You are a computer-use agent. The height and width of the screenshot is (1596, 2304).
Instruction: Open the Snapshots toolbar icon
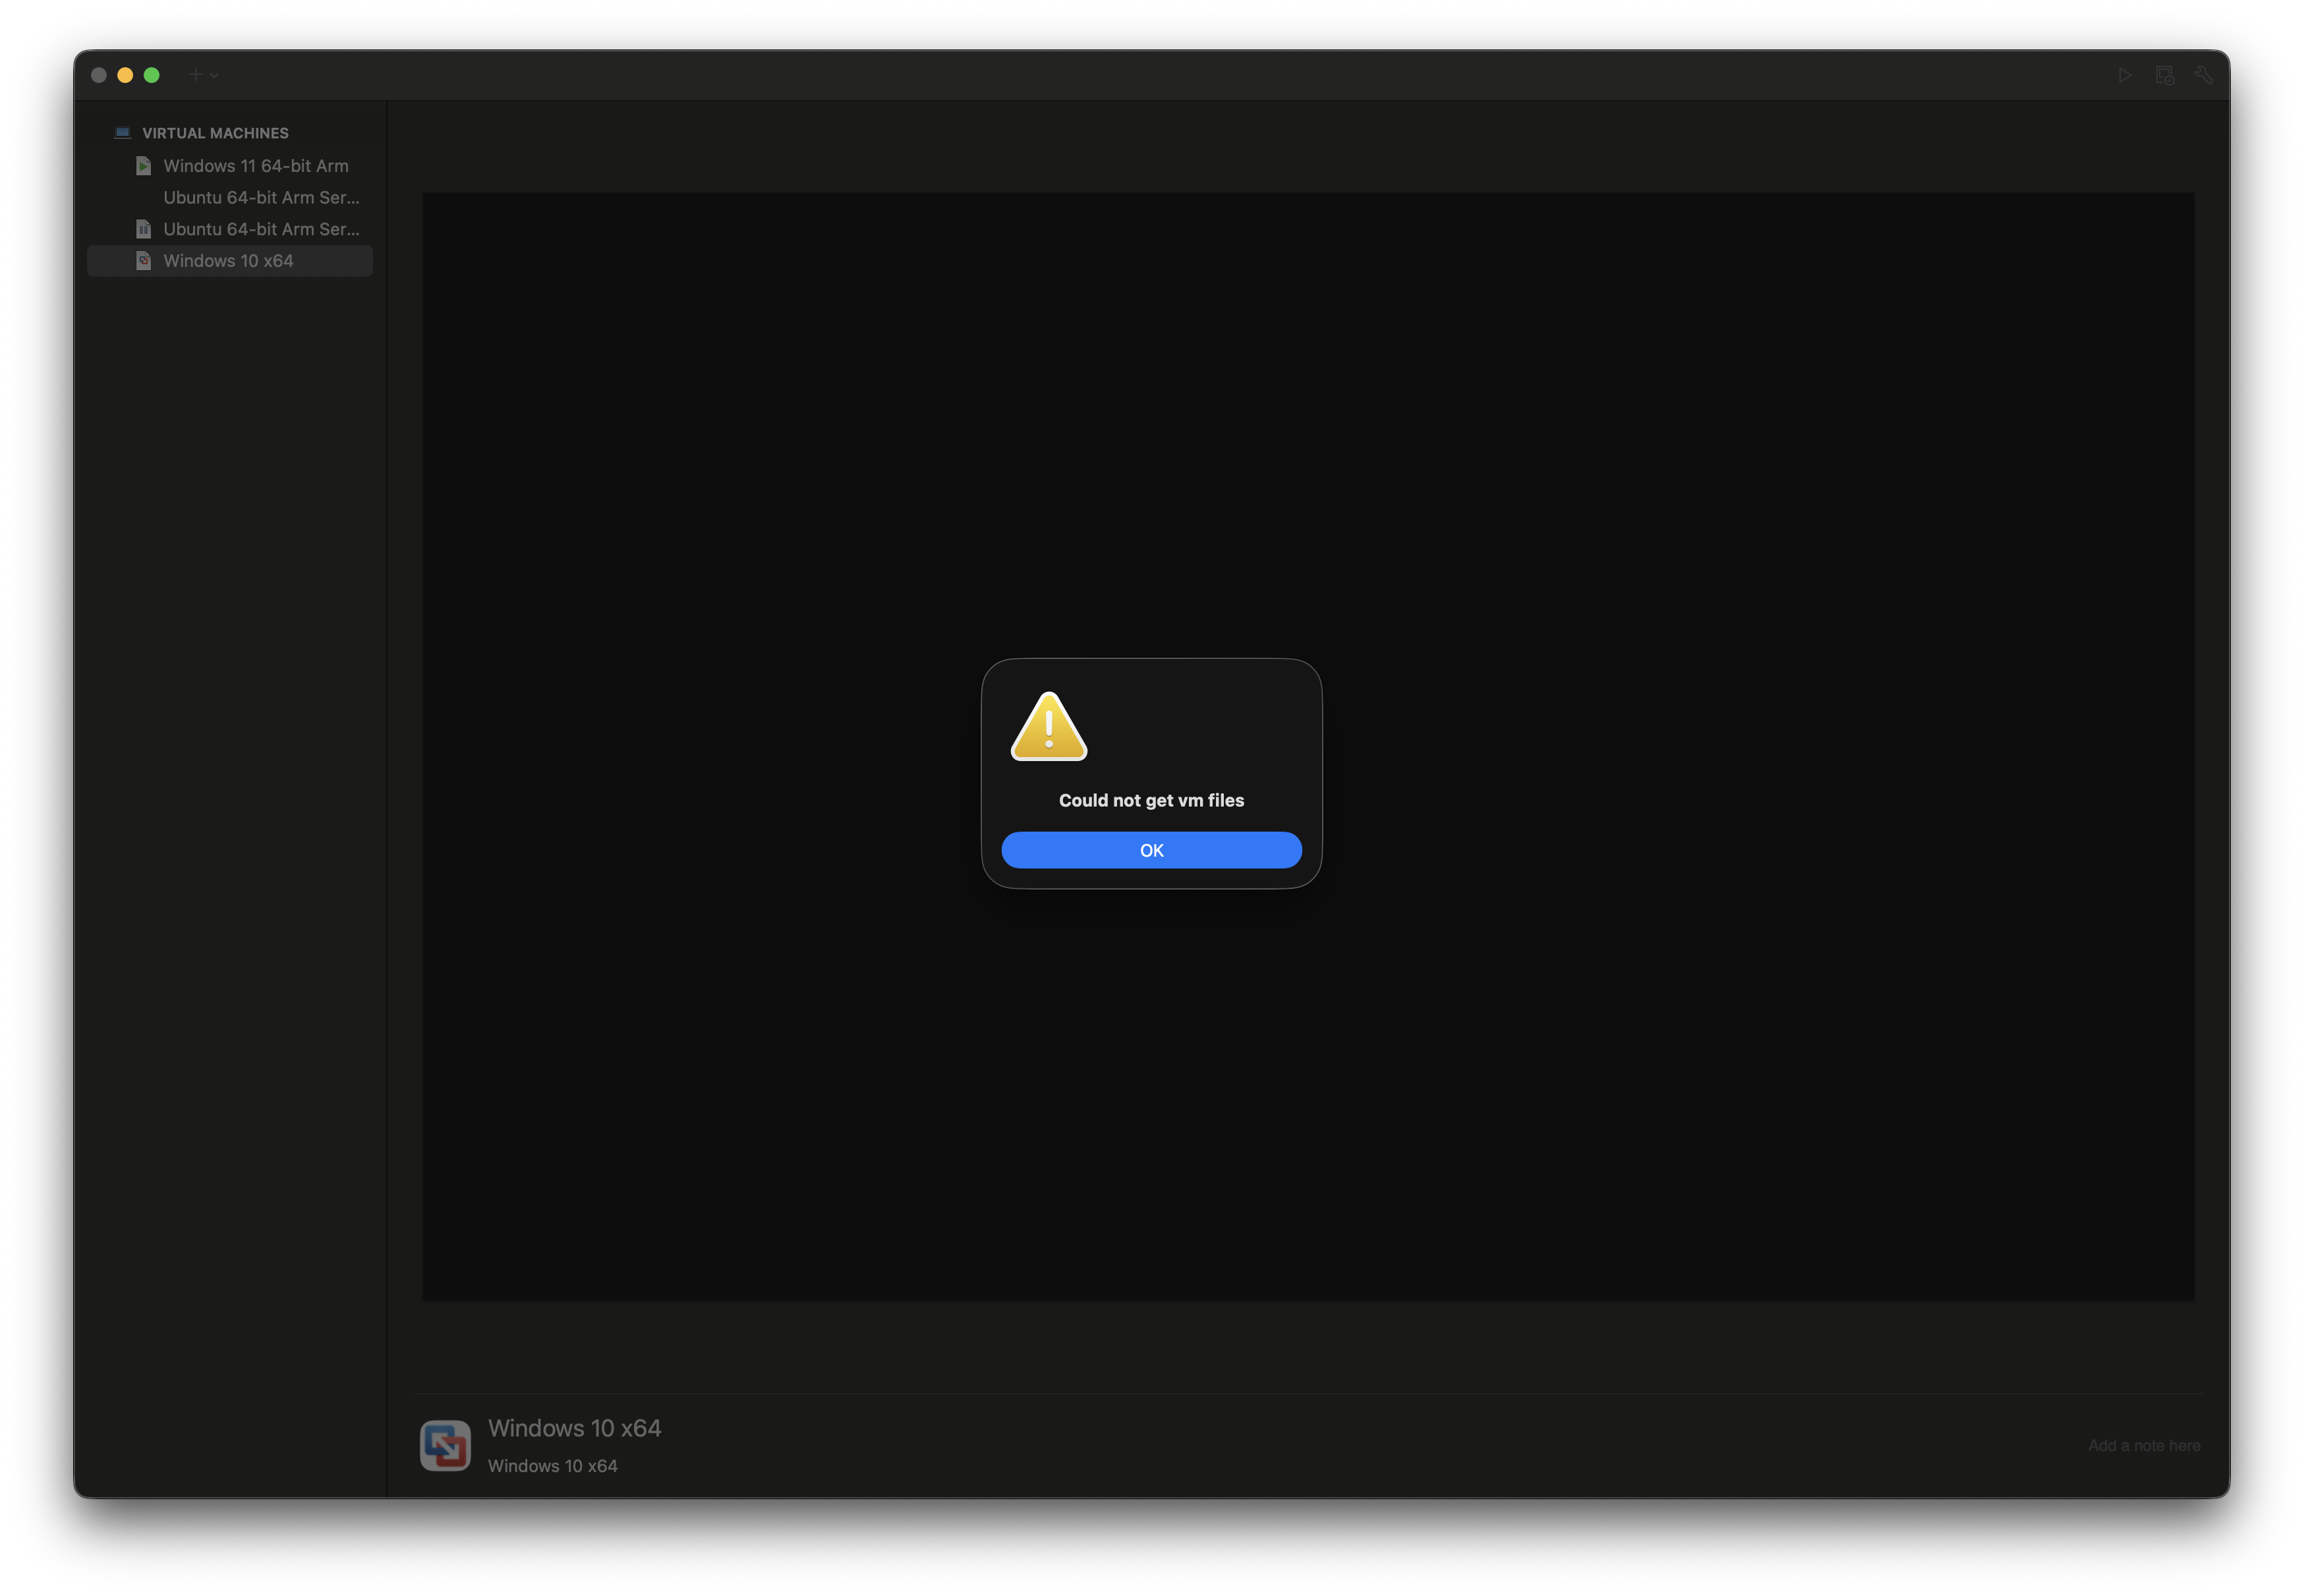point(2165,75)
